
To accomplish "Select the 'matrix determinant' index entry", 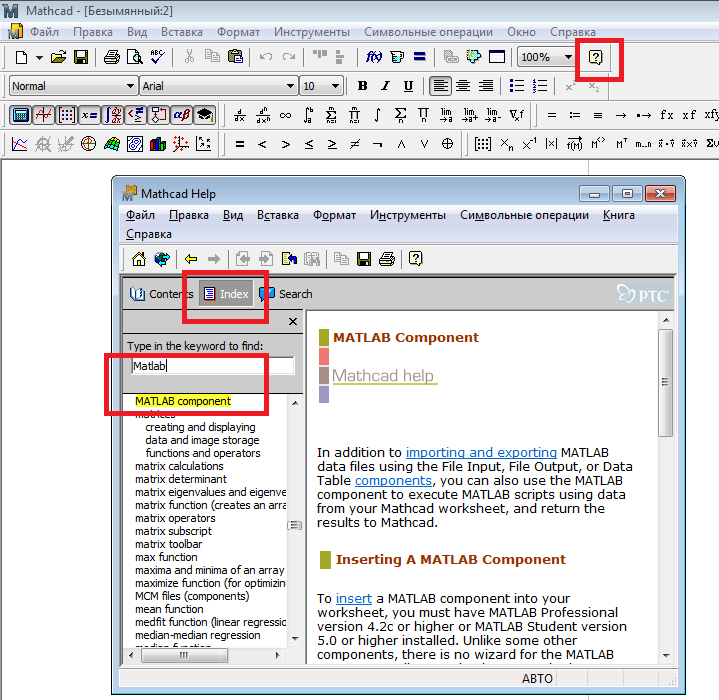I will (x=181, y=479).
